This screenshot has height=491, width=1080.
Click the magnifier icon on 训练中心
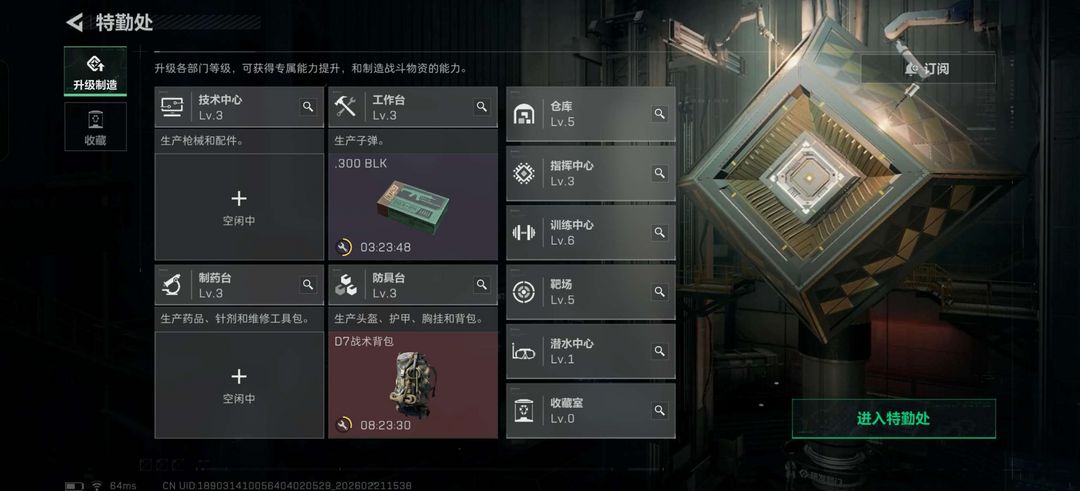659,232
